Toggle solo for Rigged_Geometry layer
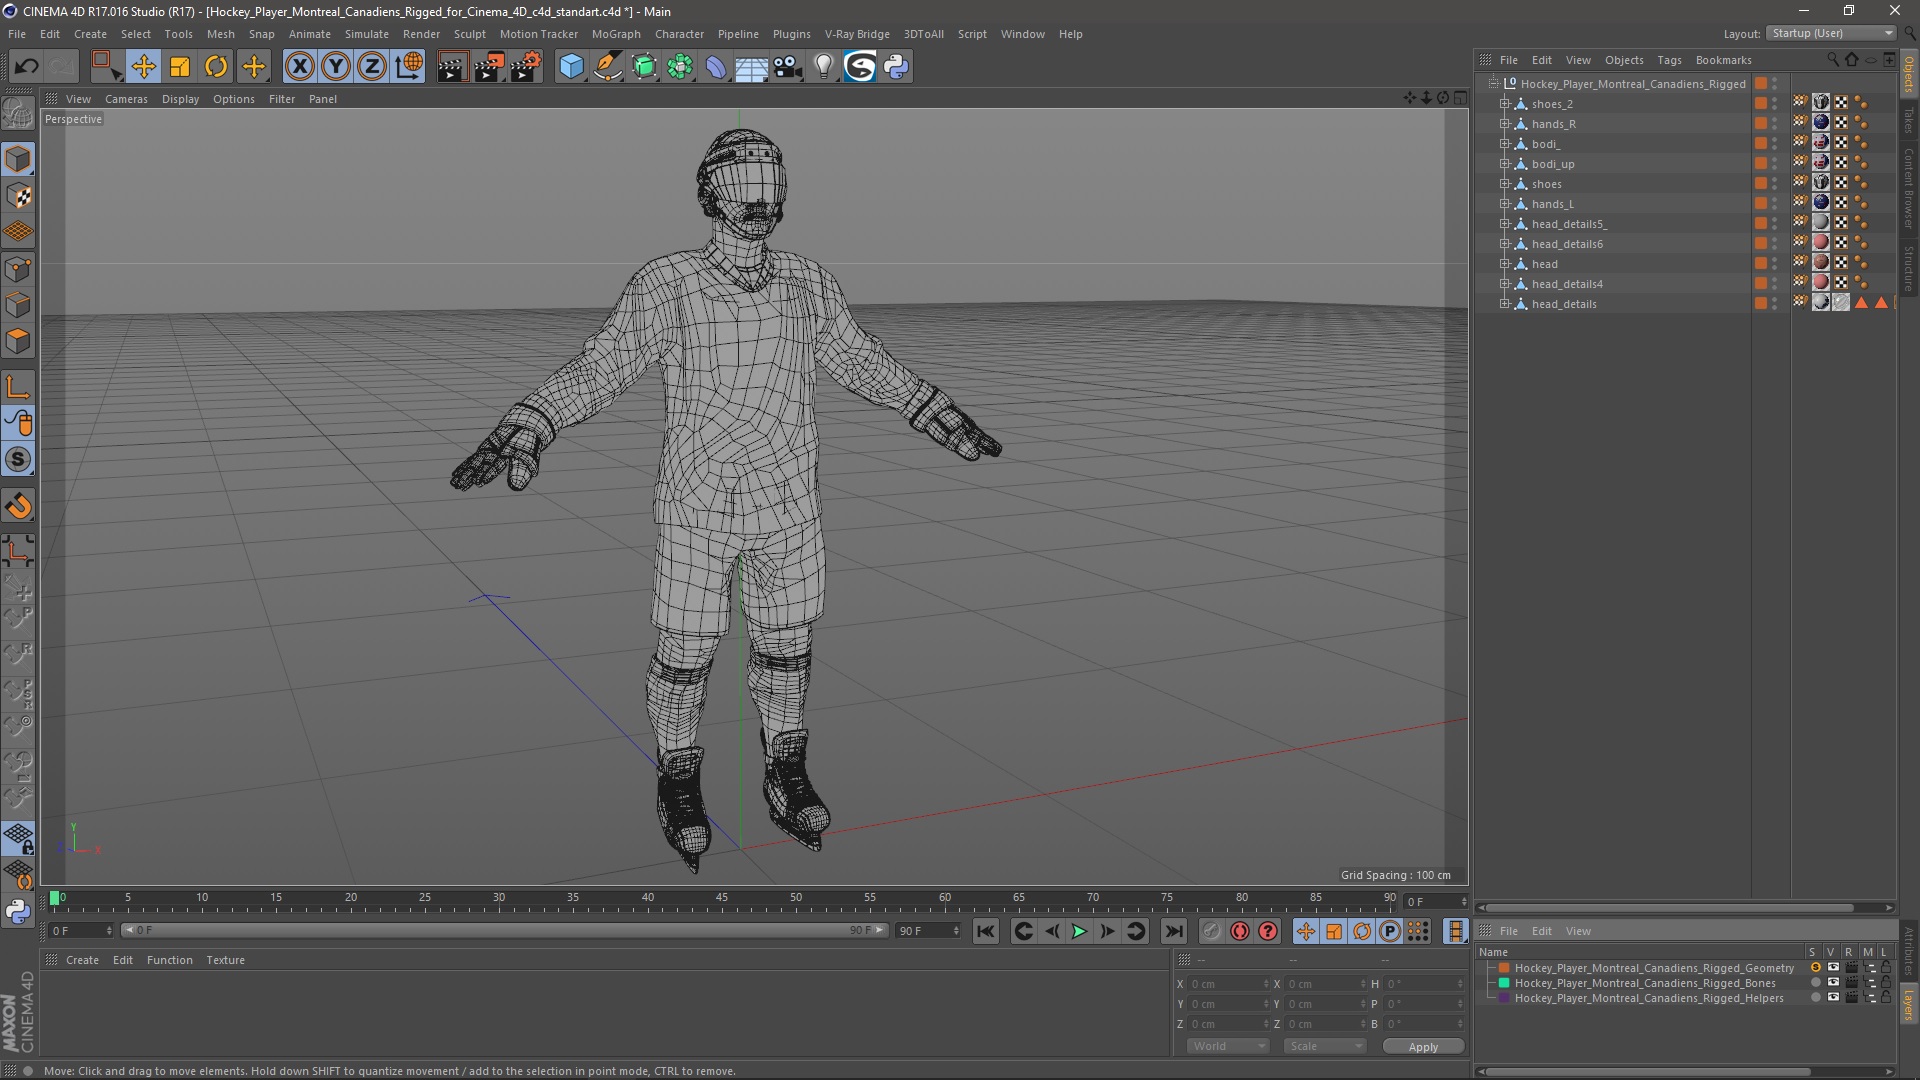 tap(1815, 968)
